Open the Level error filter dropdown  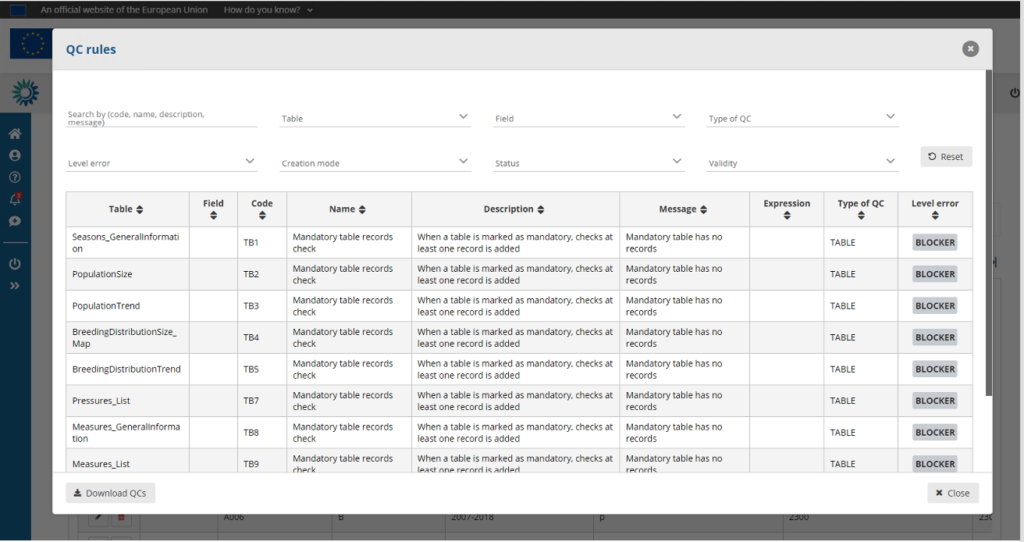pyautogui.click(x=162, y=162)
